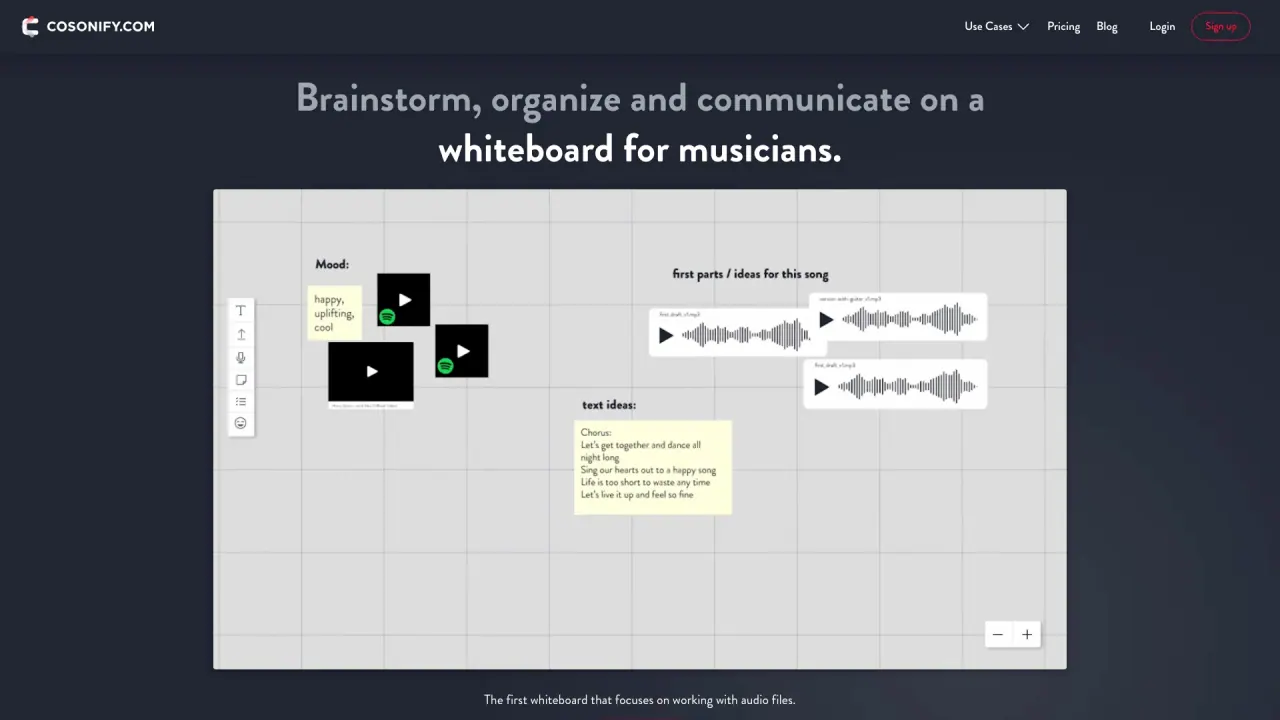This screenshot has height=720, width=1280.
Task: Click the Sign up button
Action: click(1221, 27)
